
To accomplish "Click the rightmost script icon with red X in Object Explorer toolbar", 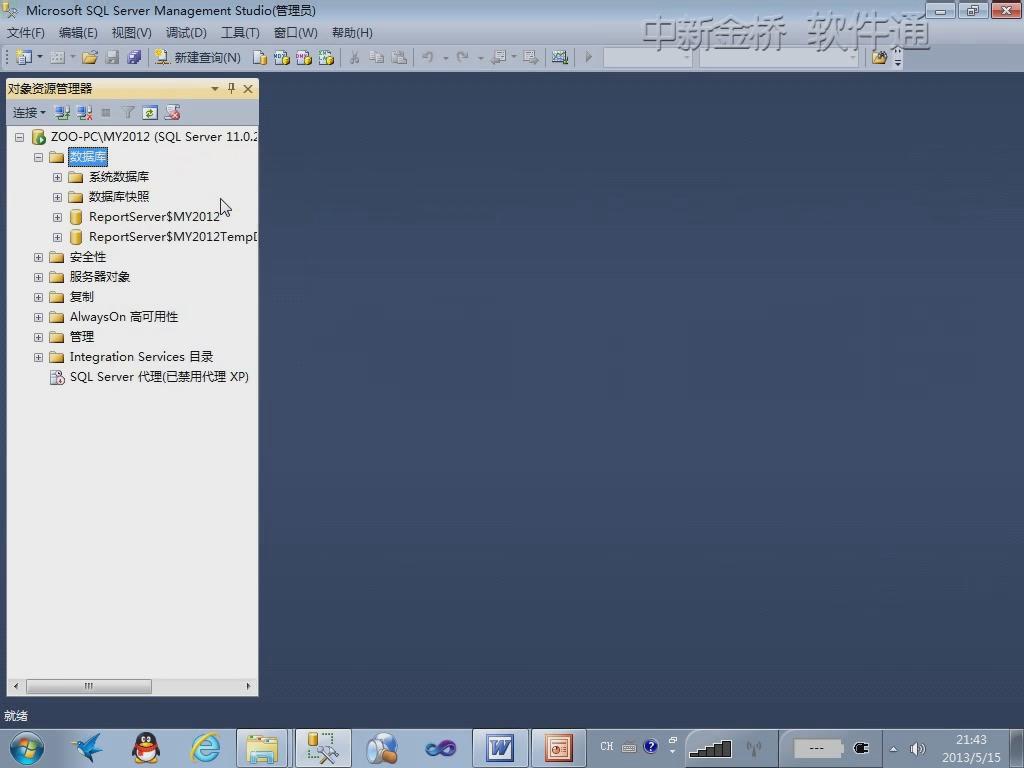I will tap(172, 113).
